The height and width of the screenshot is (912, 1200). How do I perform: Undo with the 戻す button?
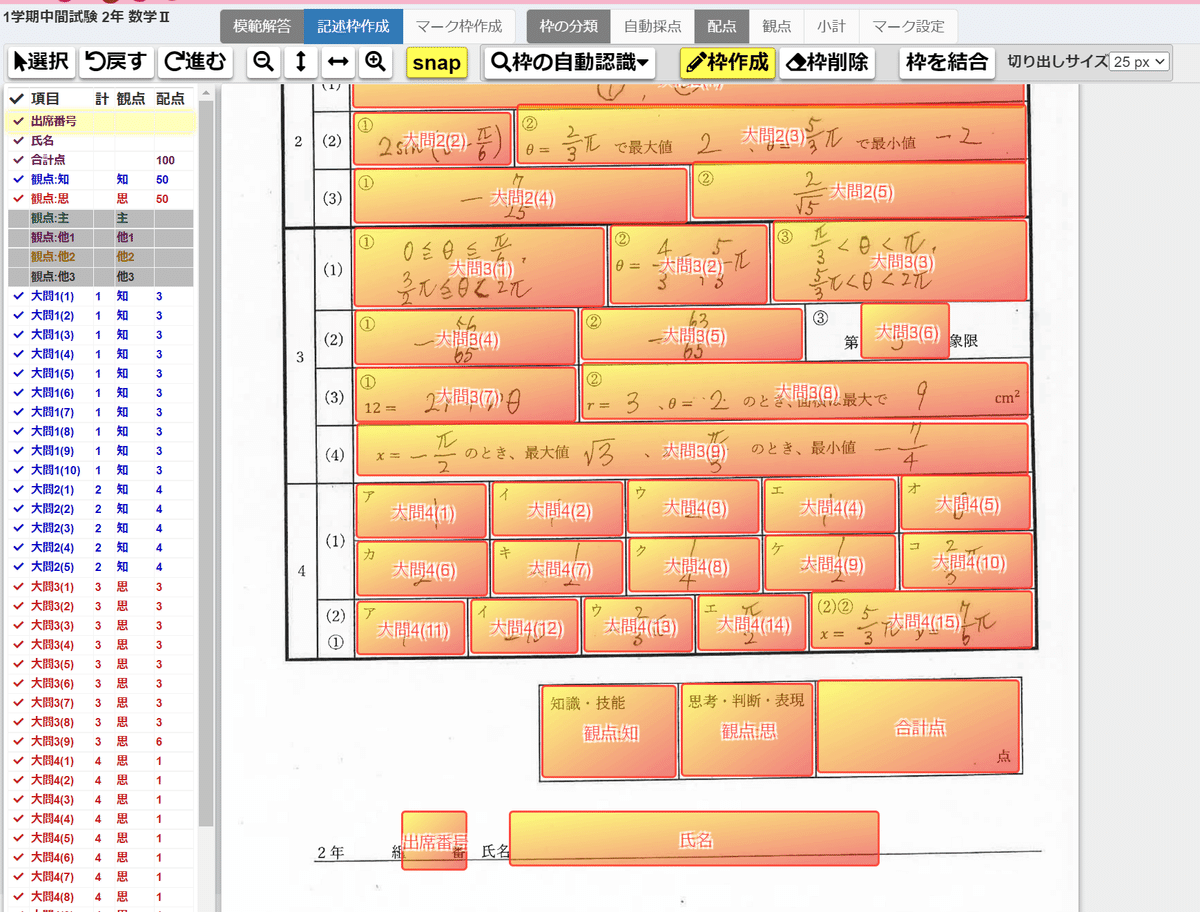(116, 62)
